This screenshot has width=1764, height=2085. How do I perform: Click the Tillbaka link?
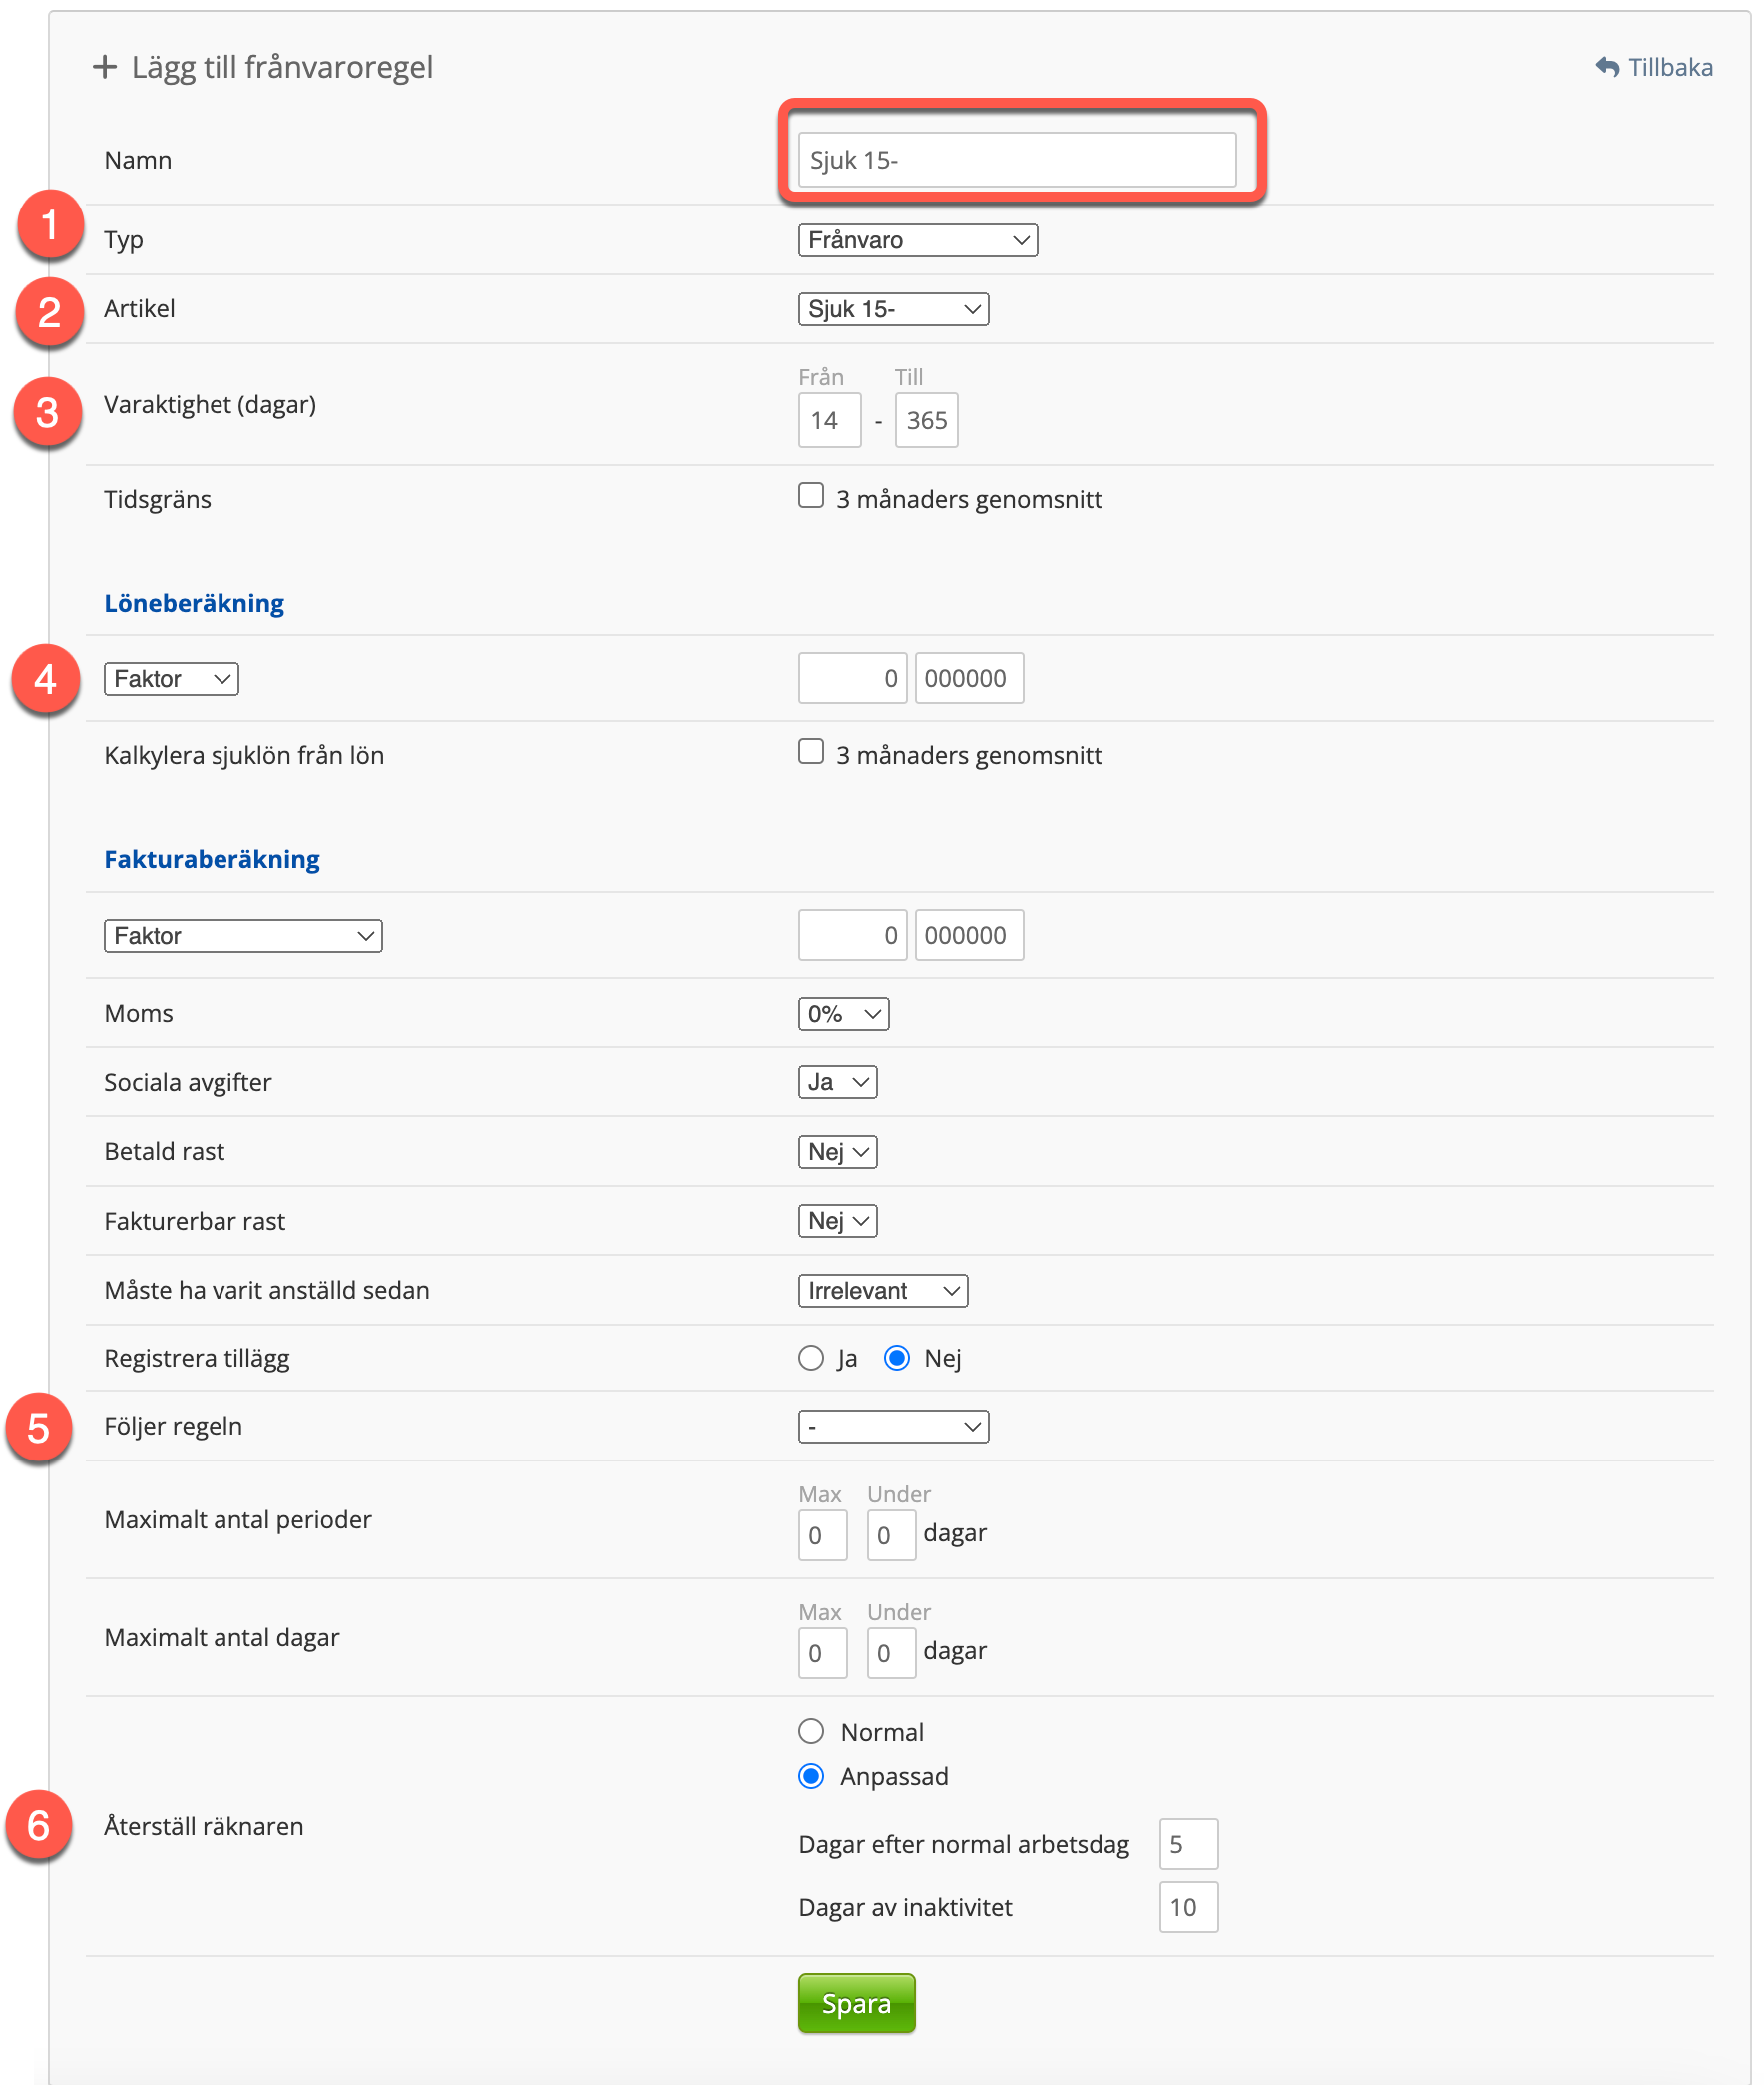pyautogui.click(x=1669, y=67)
